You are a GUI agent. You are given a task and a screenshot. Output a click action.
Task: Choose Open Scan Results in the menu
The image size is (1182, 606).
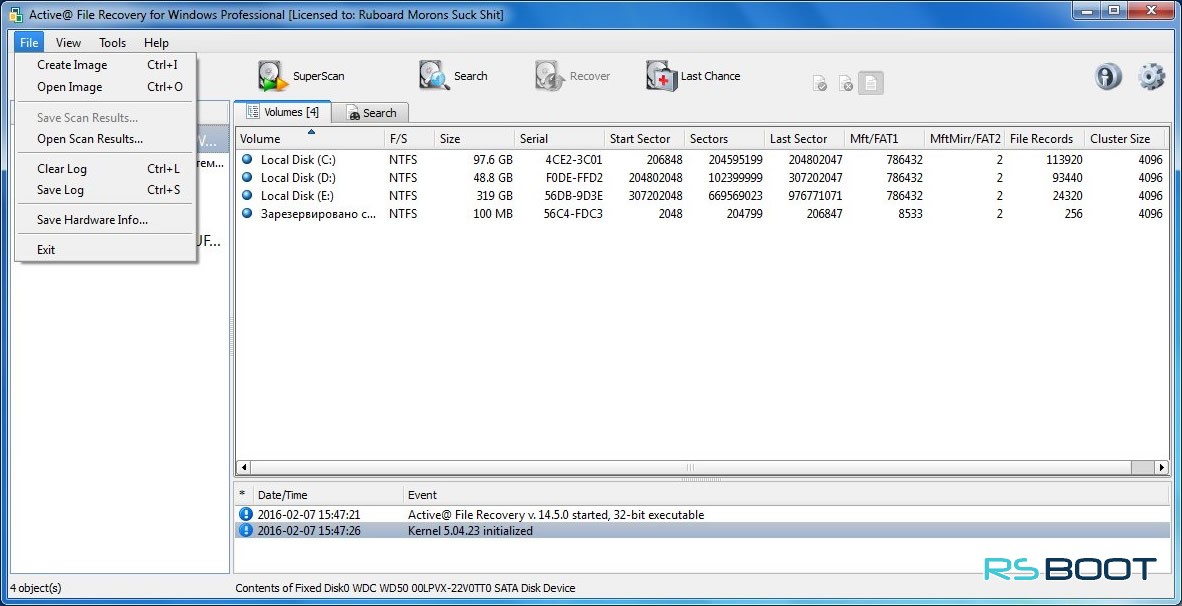[106, 139]
